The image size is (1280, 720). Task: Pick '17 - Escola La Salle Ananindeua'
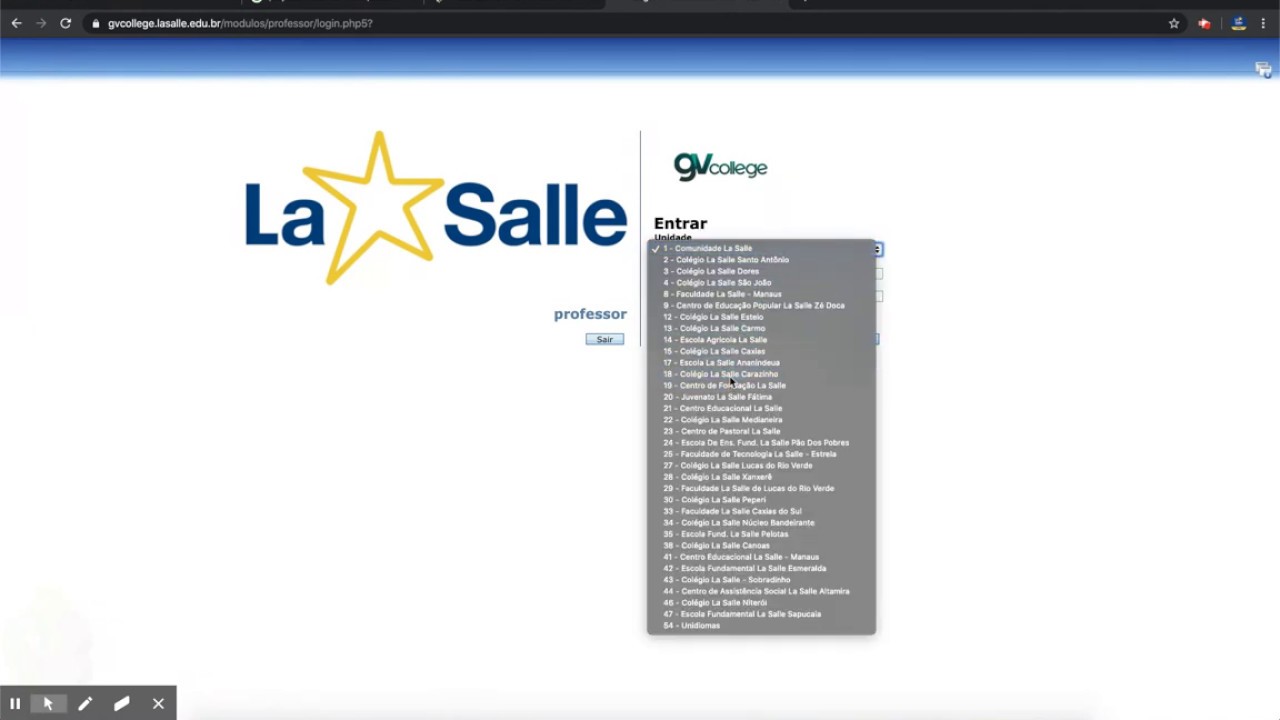pyautogui.click(x=761, y=363)
